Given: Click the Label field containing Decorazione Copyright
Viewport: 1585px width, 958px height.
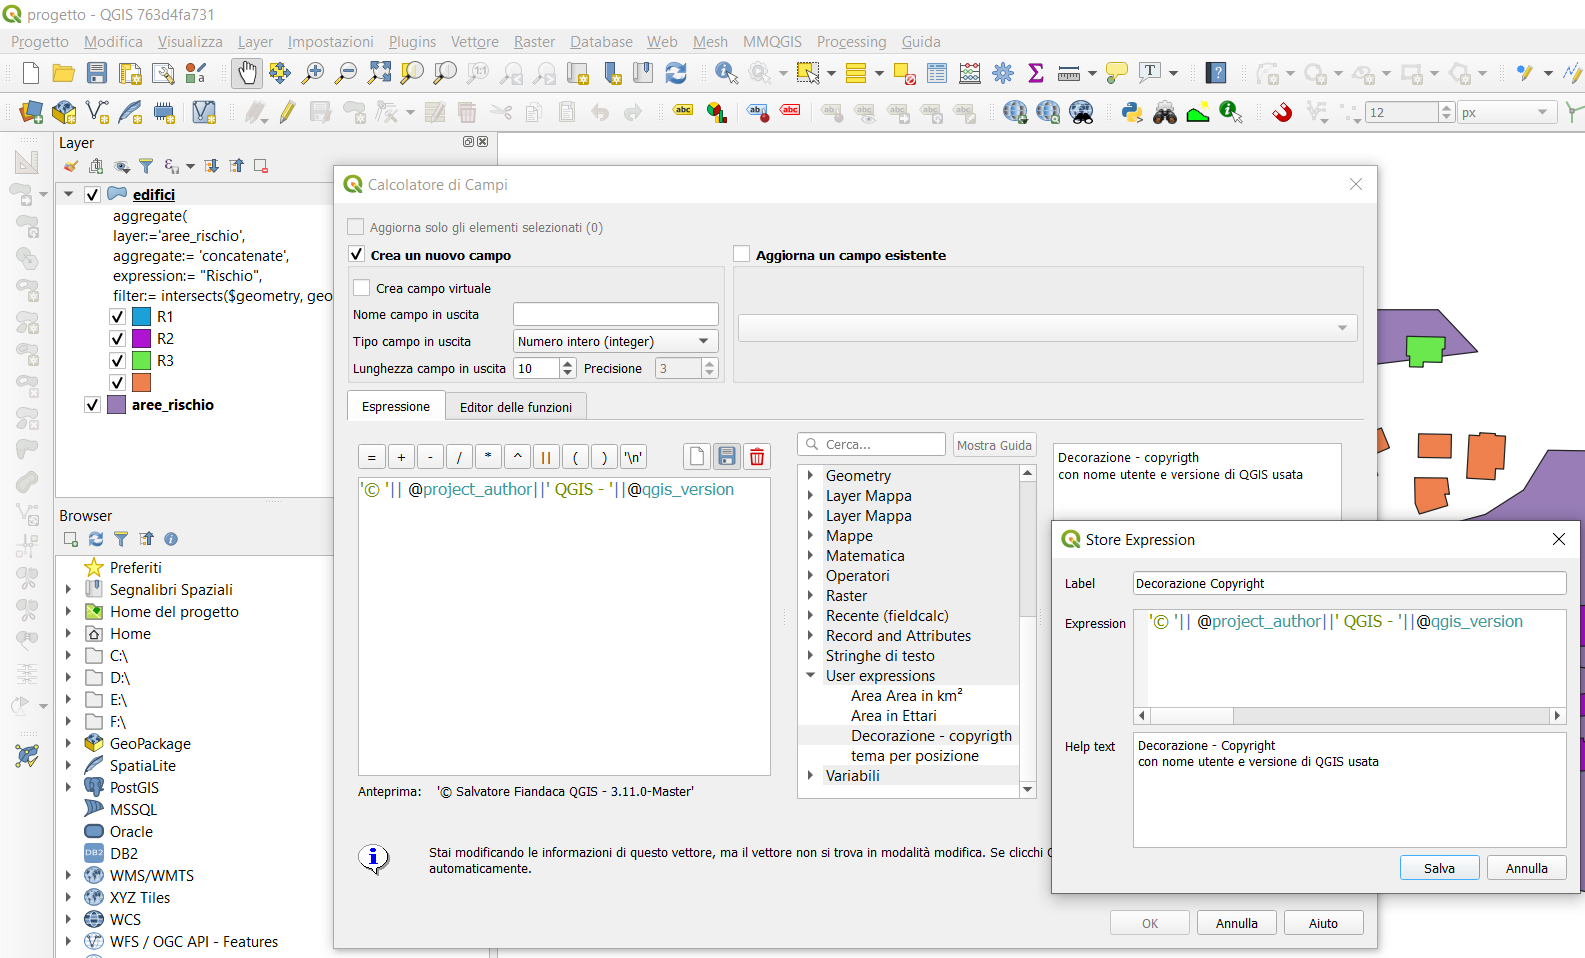Looking at the screenshot, I should pyautogui.click(x=1348, y=584).
